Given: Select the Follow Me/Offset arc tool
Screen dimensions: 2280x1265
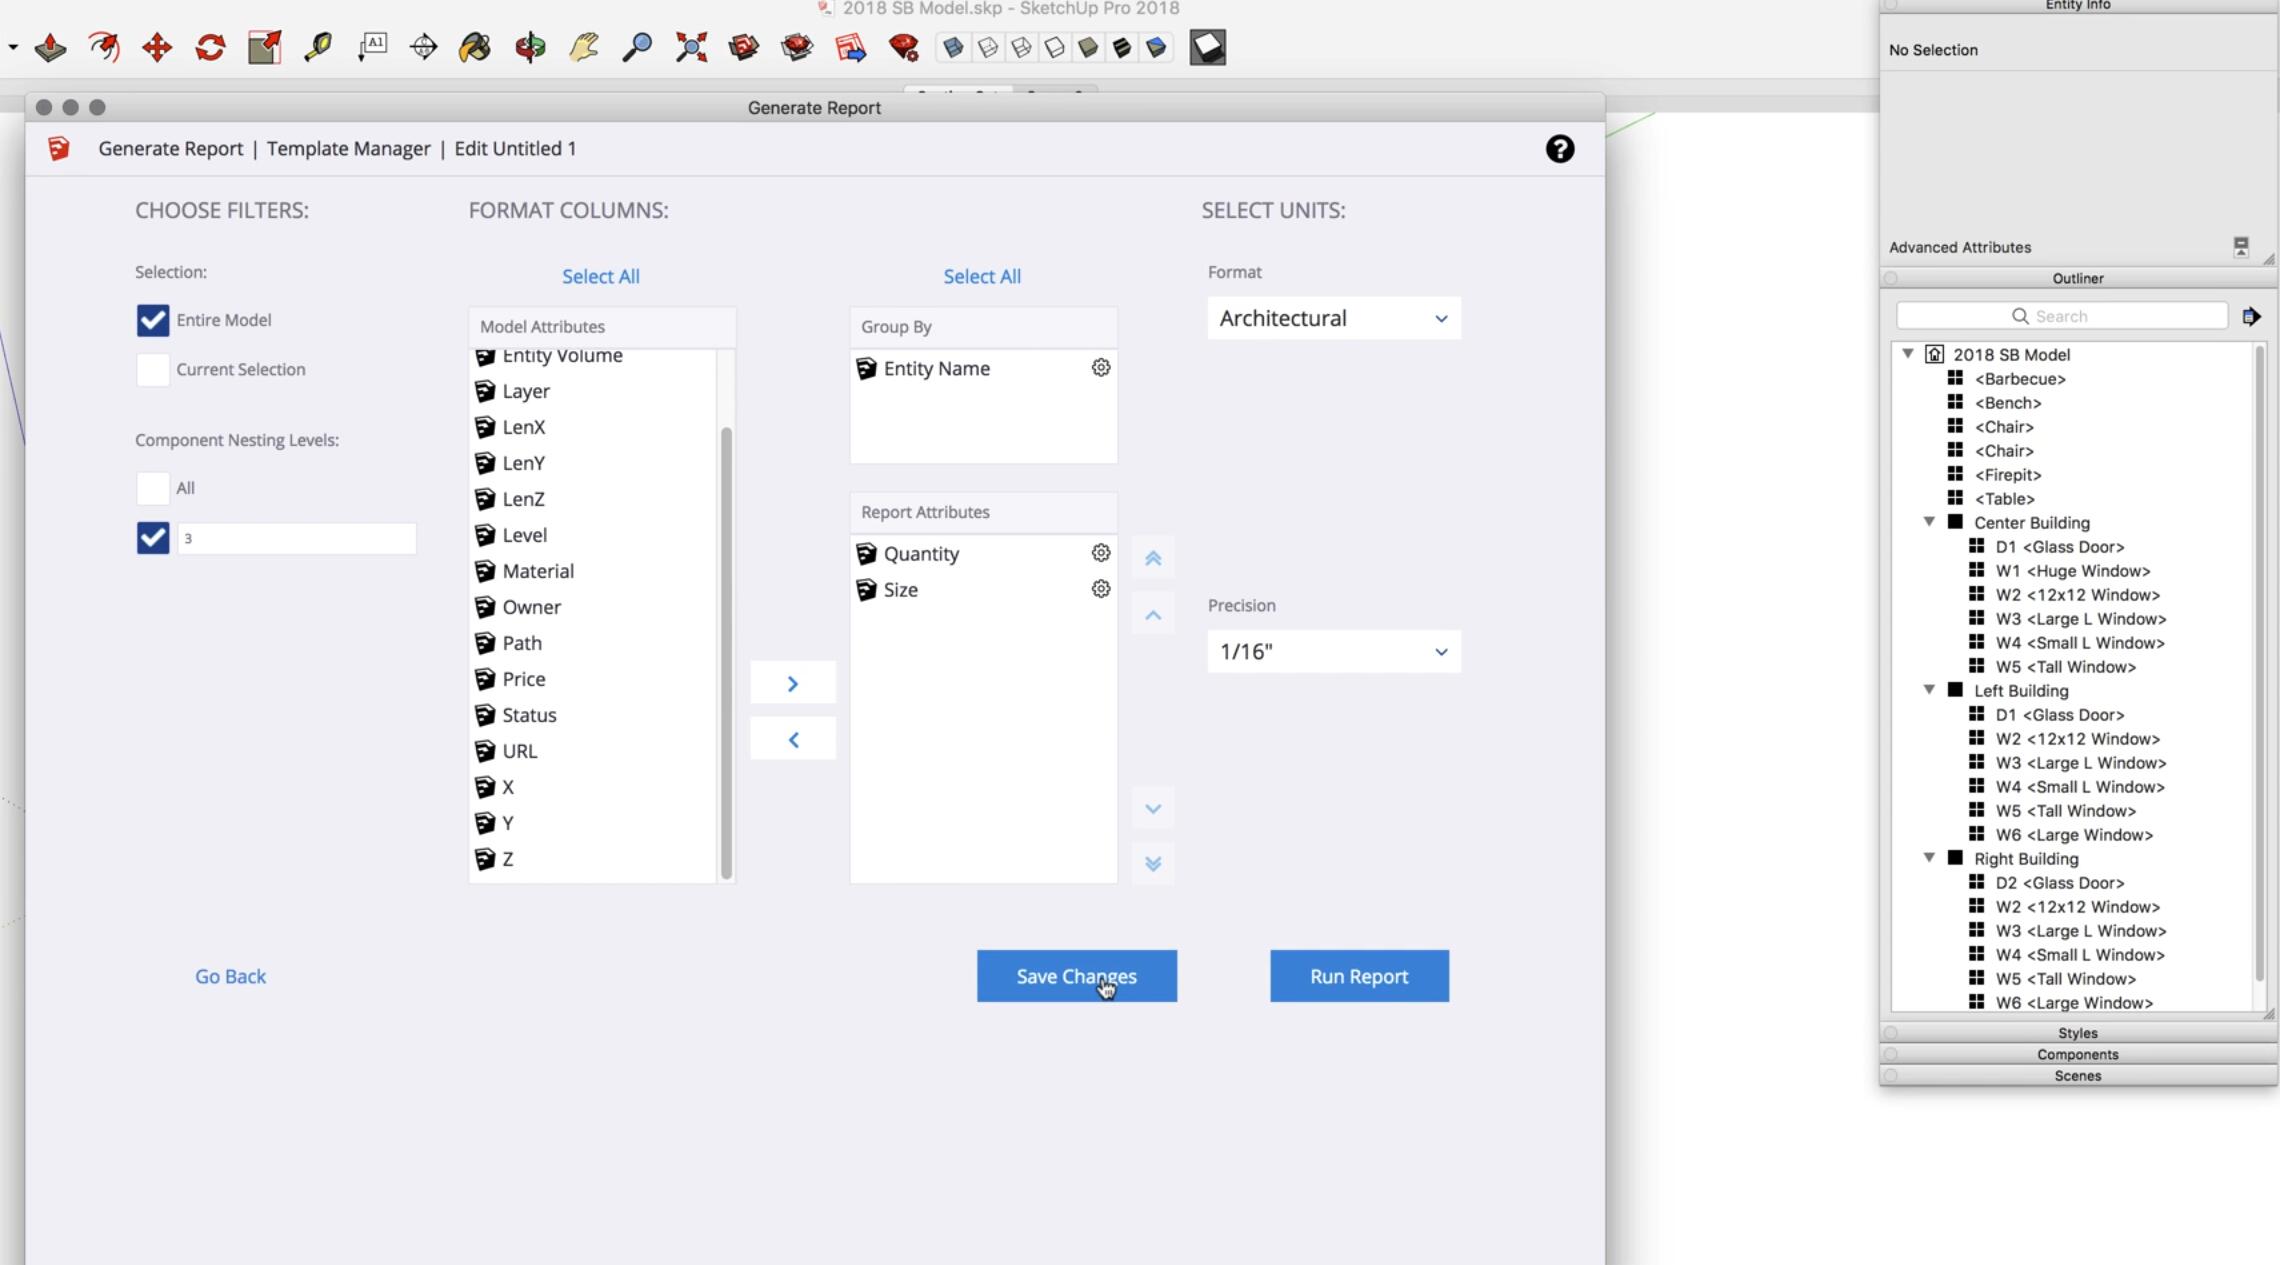Looking at the screenshot, I should [104, 47].
